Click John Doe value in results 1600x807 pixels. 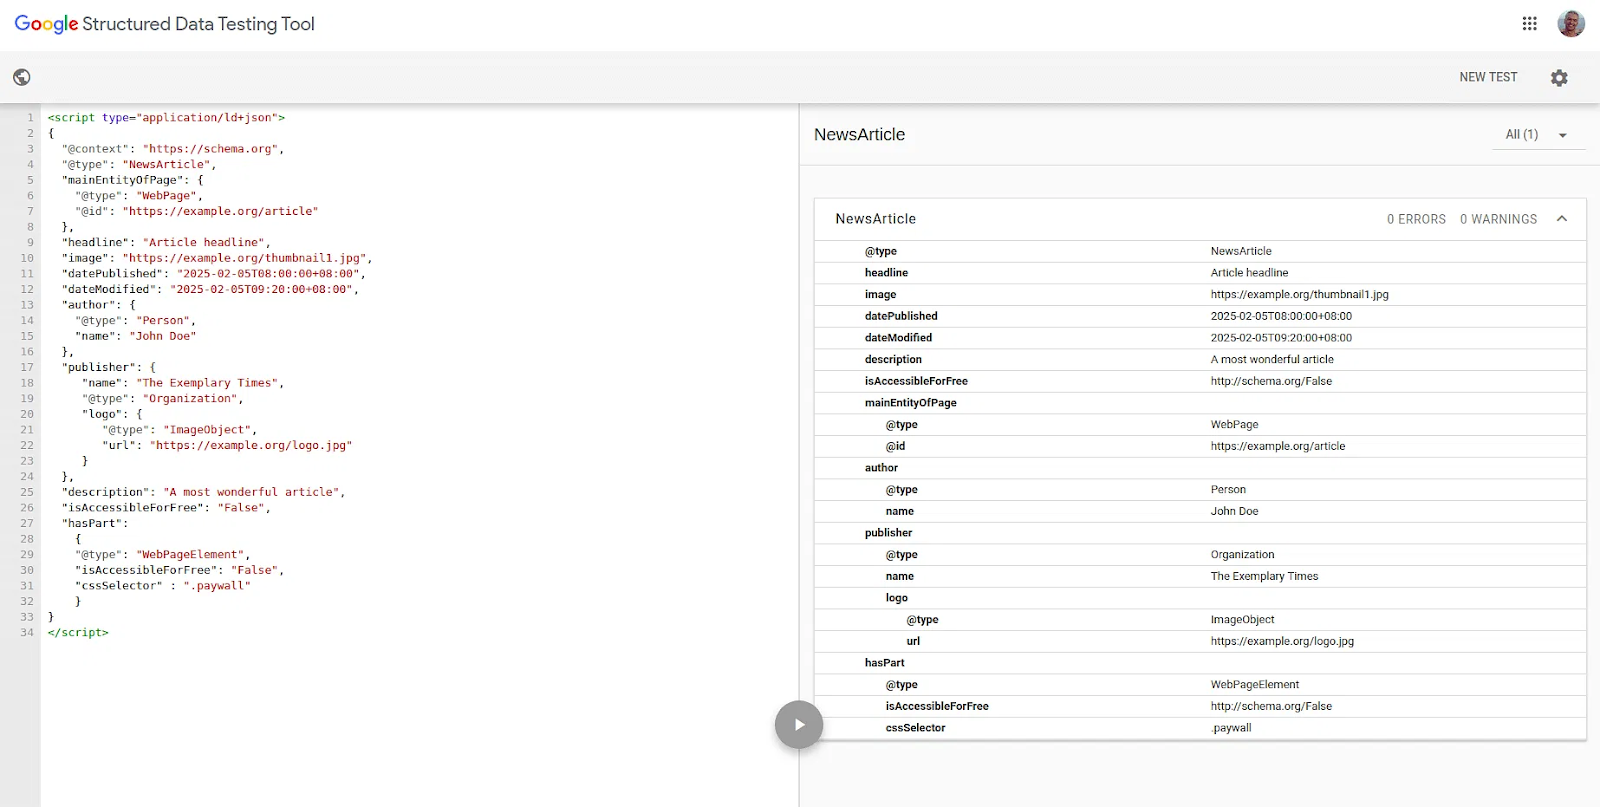point(1234,512)
